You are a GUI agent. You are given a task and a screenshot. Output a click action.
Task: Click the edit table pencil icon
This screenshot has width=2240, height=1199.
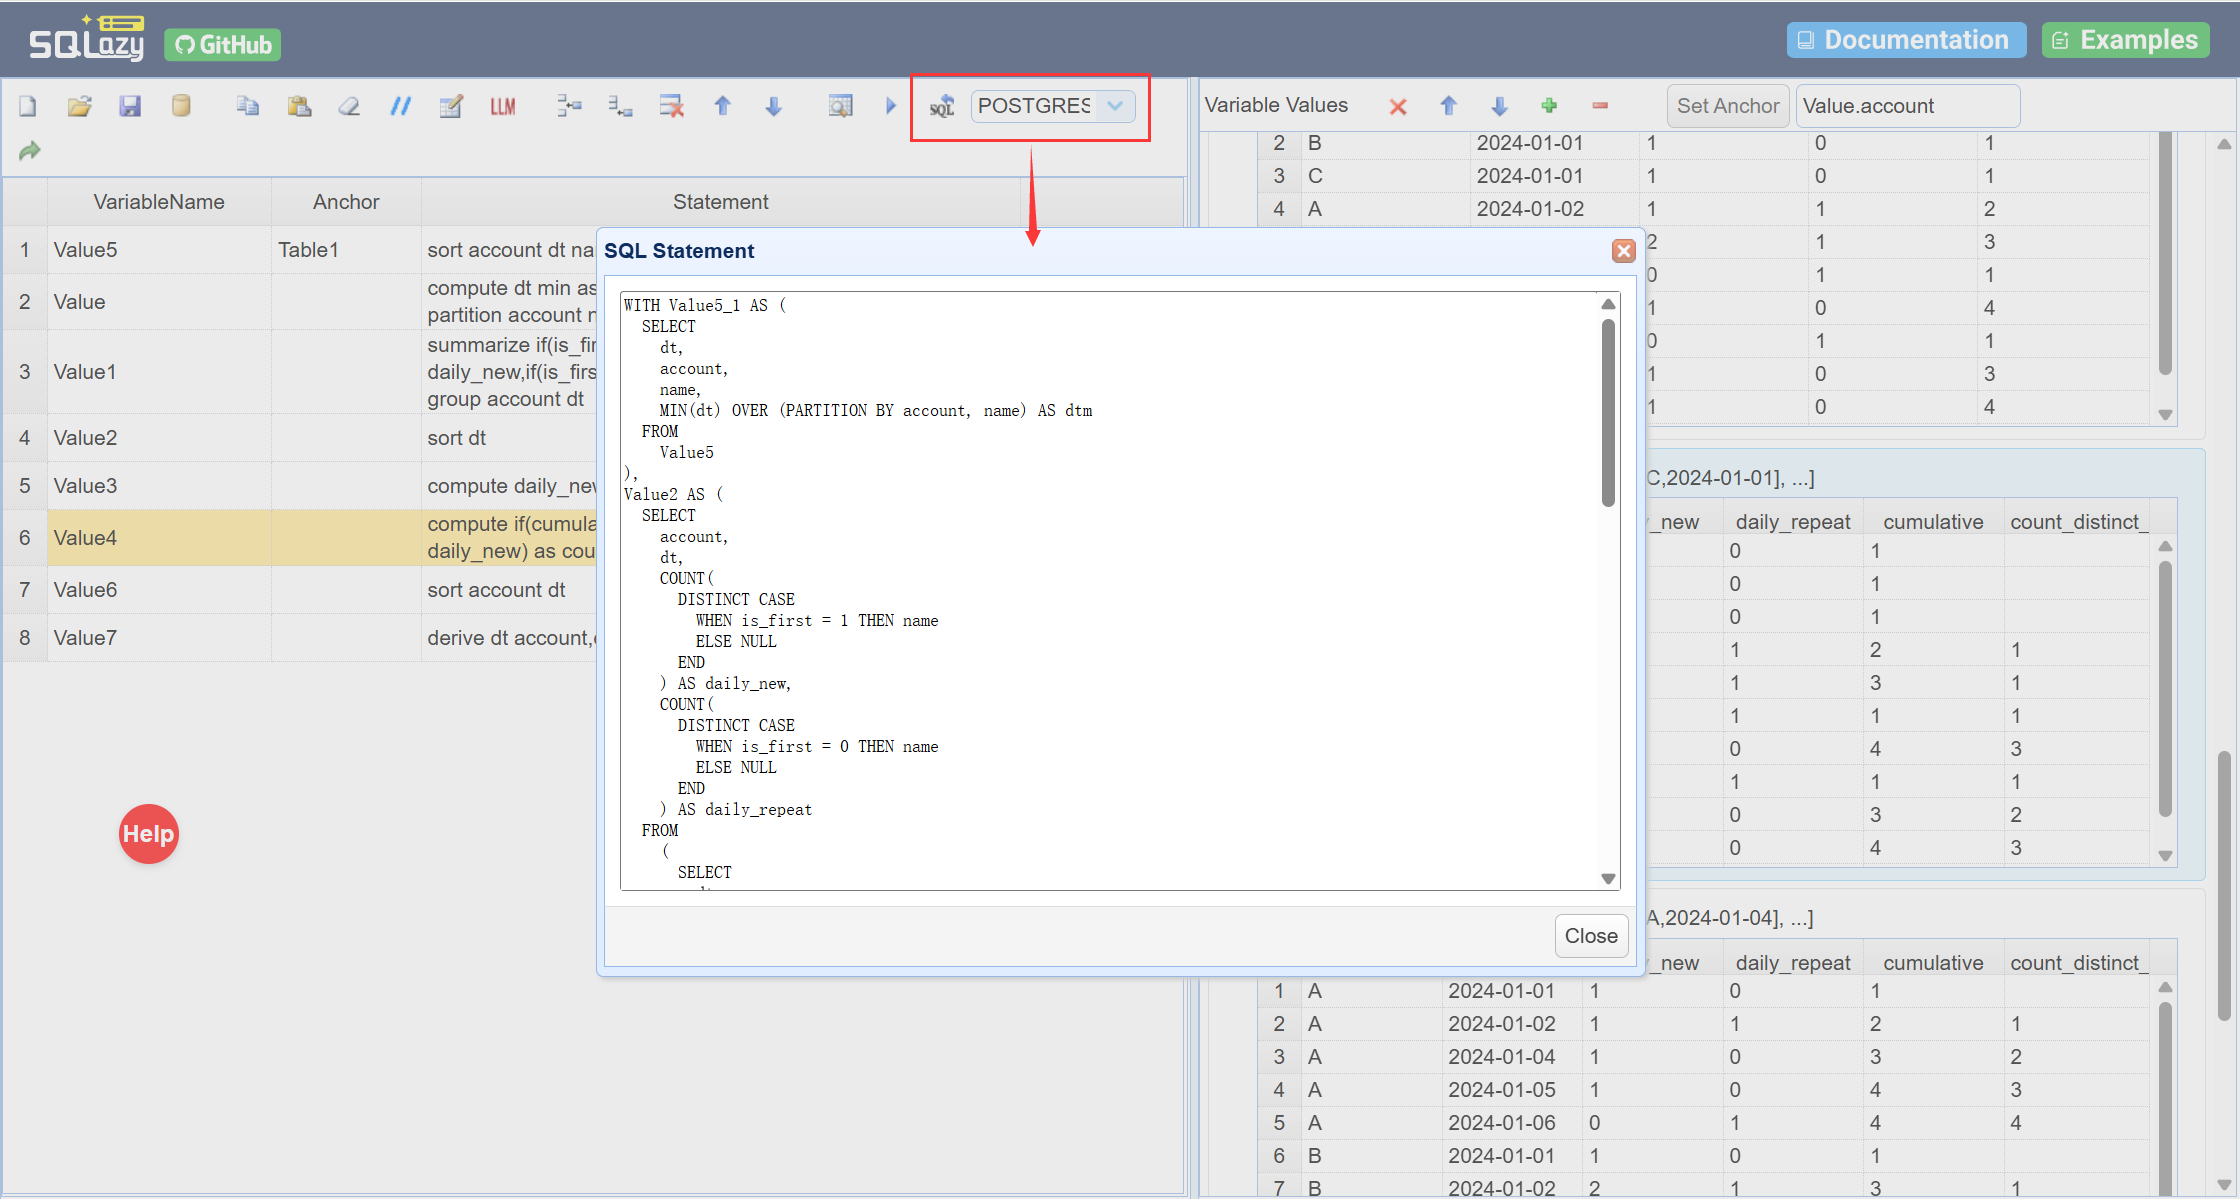click(x=451, y=106)
